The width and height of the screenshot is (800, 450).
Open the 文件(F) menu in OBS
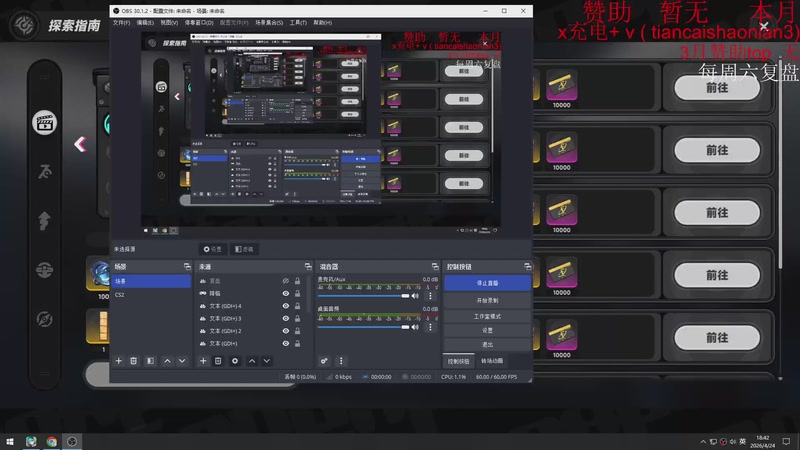[121, 22]
